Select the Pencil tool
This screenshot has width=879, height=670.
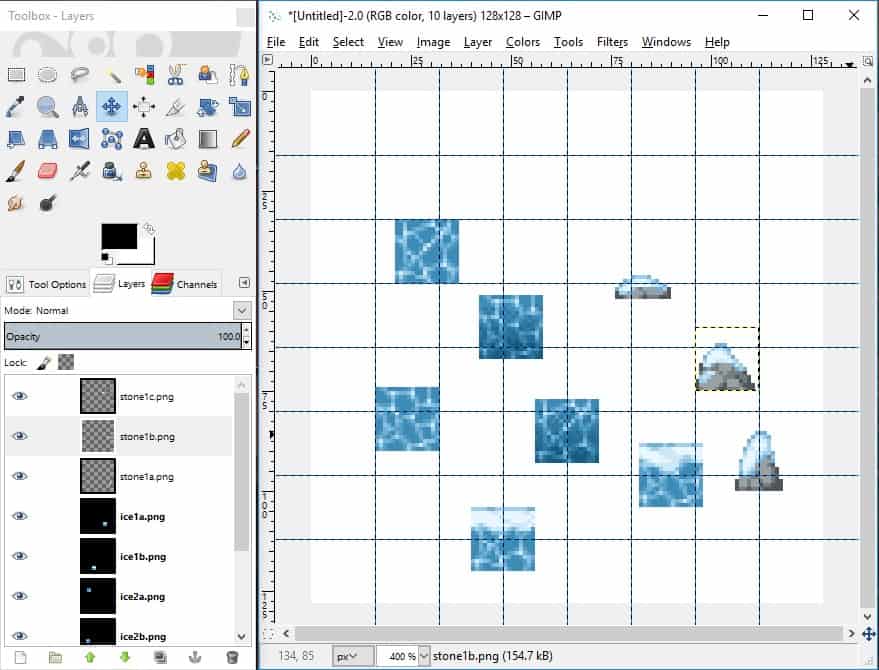point(240,138)
